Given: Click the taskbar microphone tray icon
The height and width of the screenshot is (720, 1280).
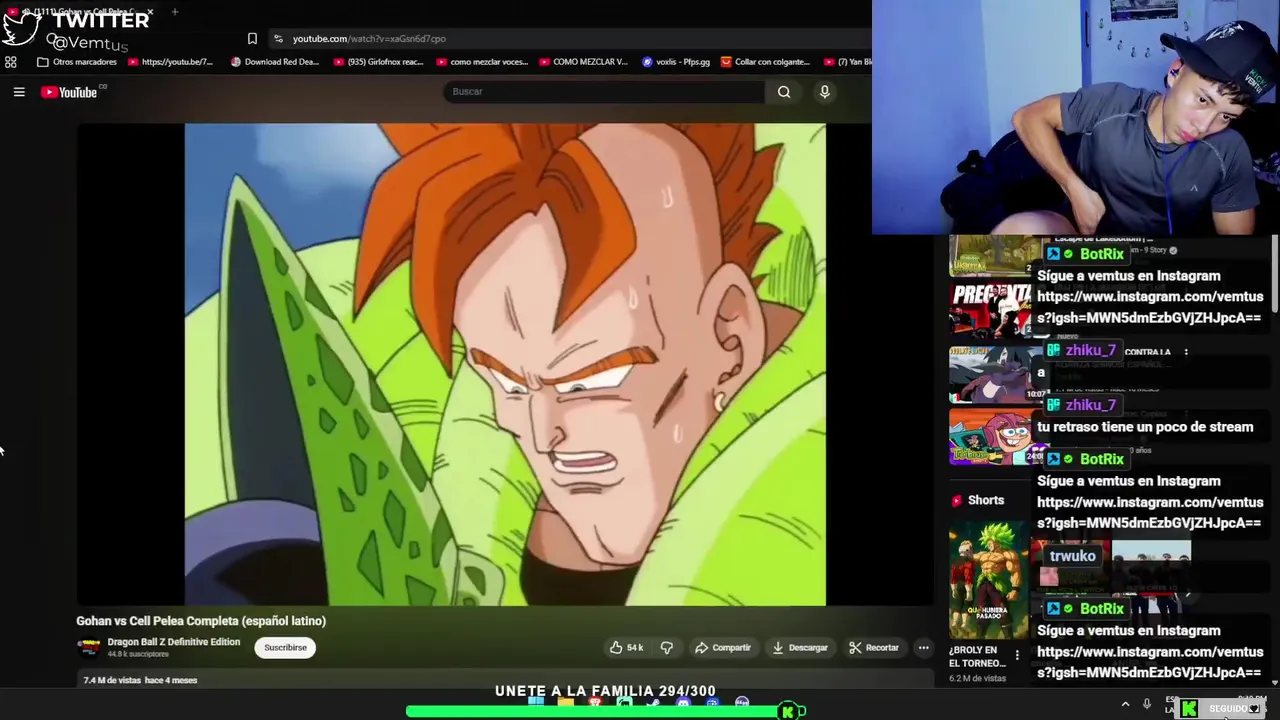Looking at the screenshot, I should click(1147, 705).
